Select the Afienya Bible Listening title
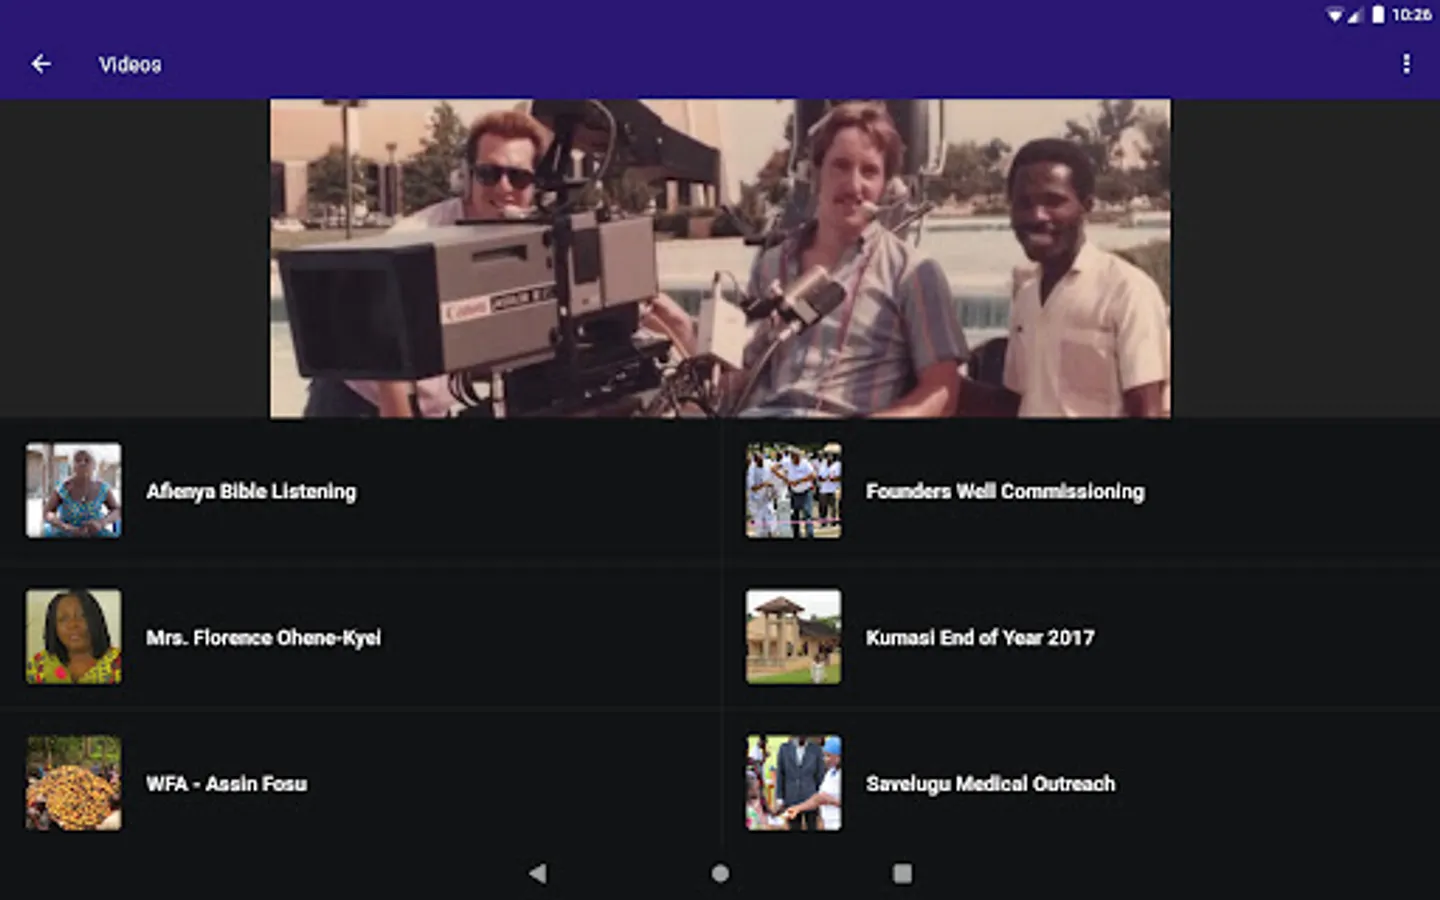 pos(251,491)
